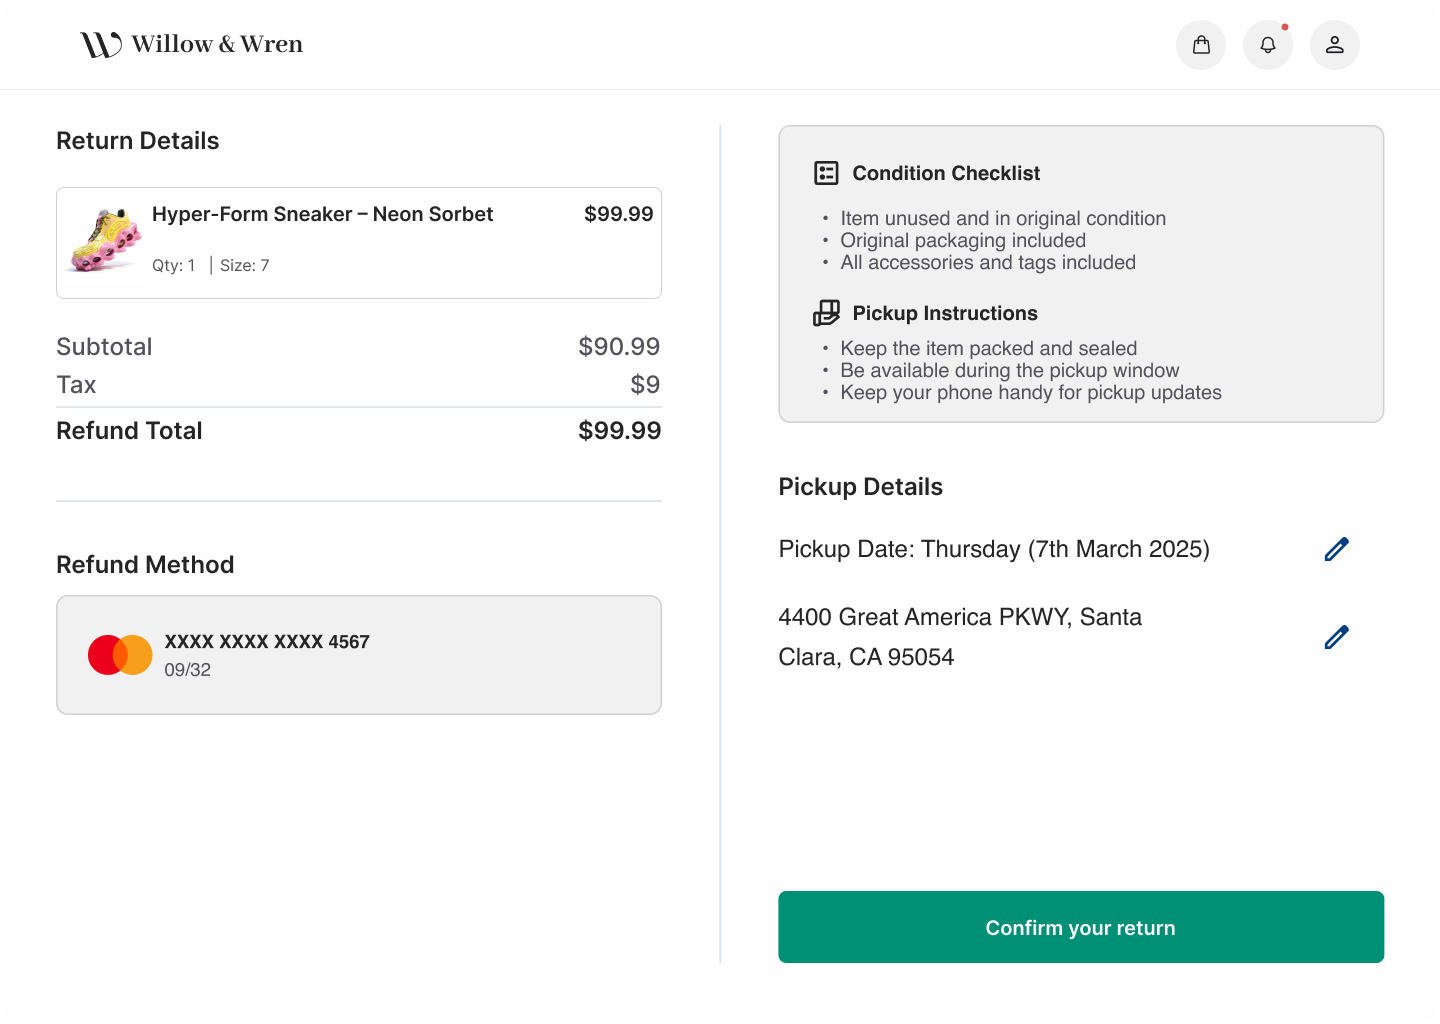Select the Thursday 7th March pickup date text
This screenshot has height=1024, width=1440.
994,549
